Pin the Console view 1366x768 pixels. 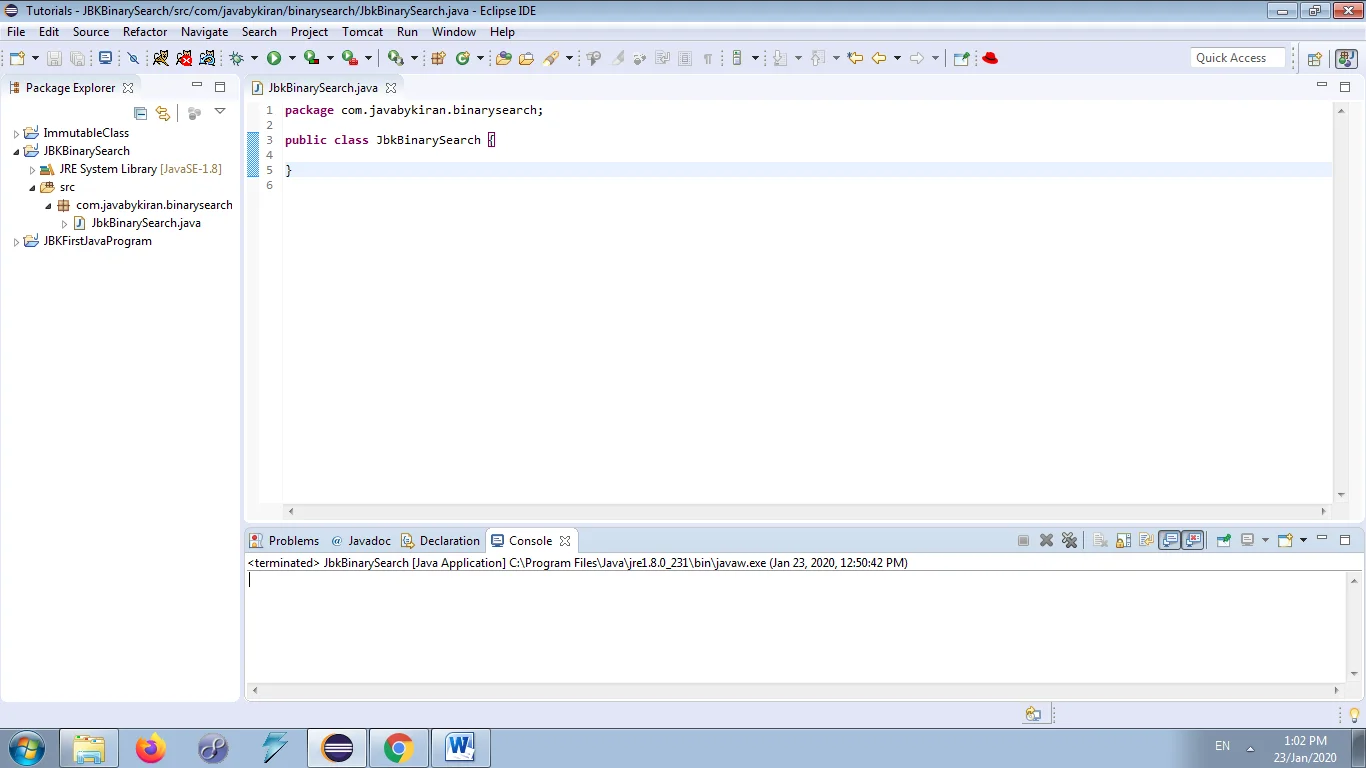tap(1224, 540)
